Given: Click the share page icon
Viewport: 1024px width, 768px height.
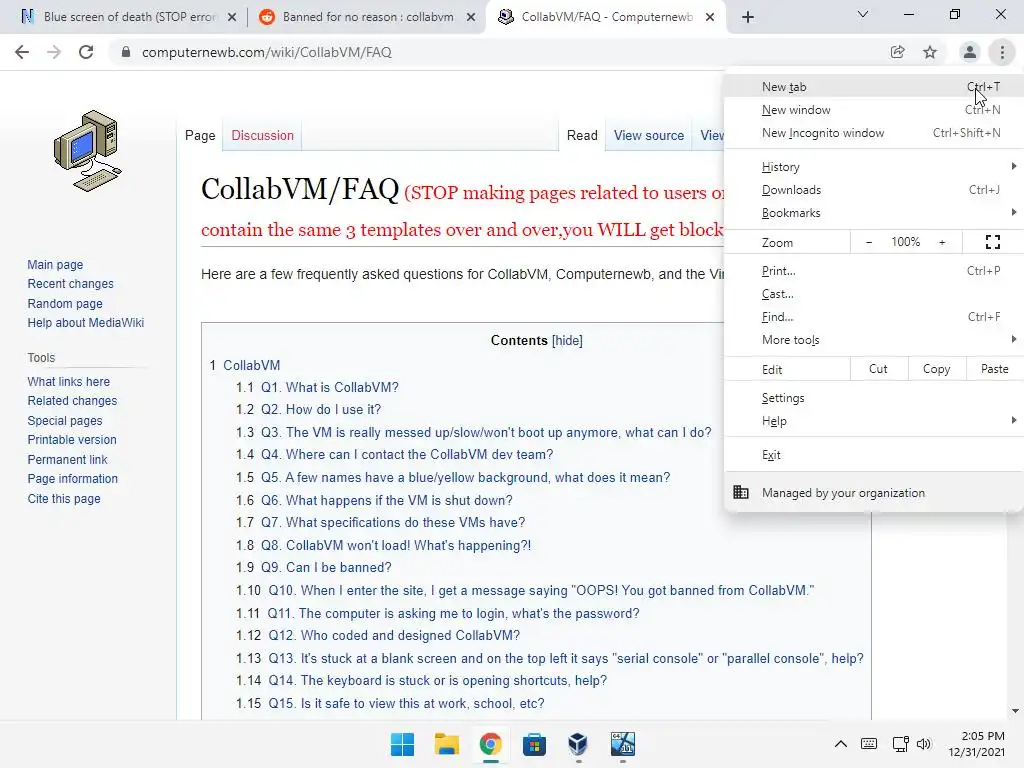Looking at the screenshot, I should click(x=898, y=52).
